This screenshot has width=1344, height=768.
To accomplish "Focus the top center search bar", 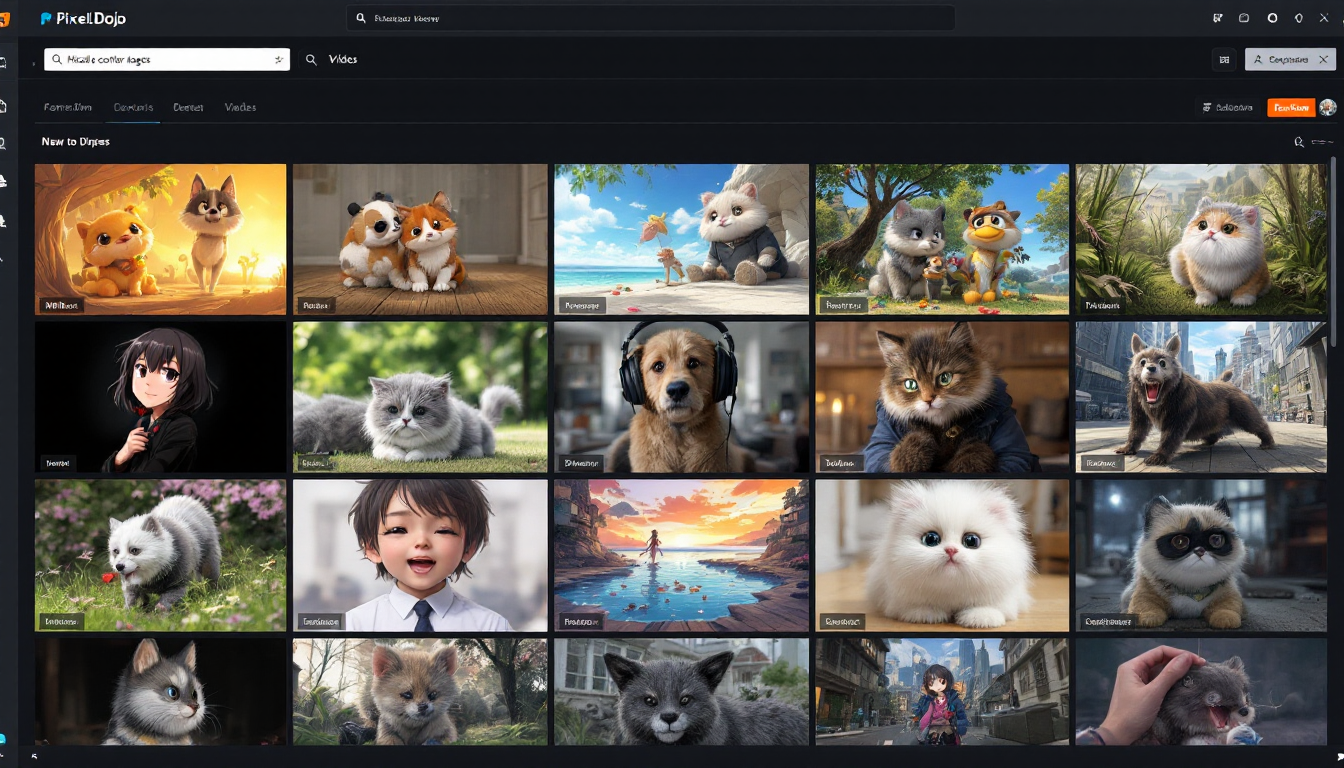I will coord(650,18).
